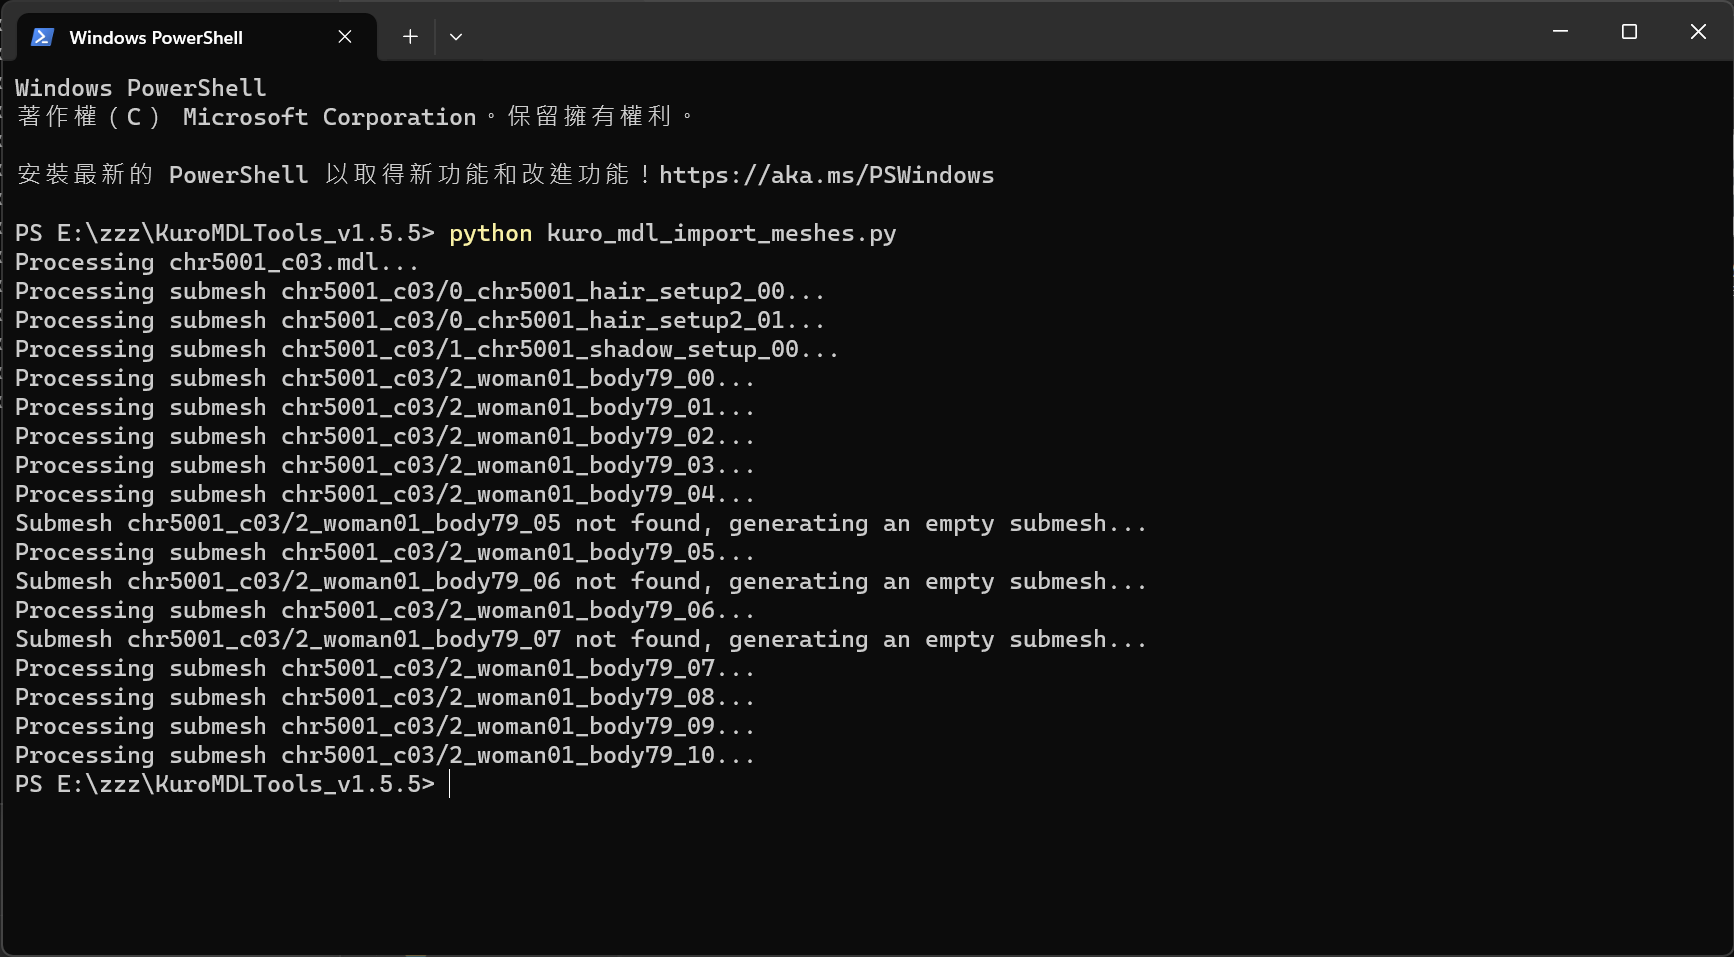Click the Microsoft Corporation copyright line
The height and width of the screenshot is (957, 1734).
[x=355, y=117]
